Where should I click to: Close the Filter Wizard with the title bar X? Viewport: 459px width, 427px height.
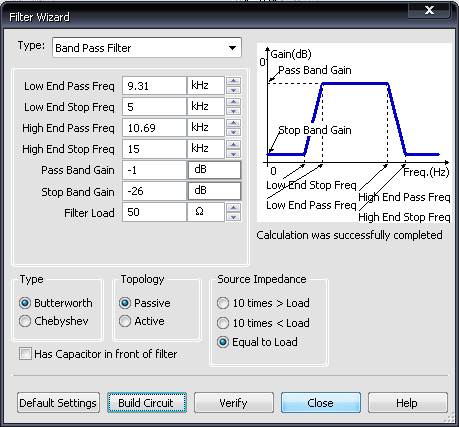(429, 10)
